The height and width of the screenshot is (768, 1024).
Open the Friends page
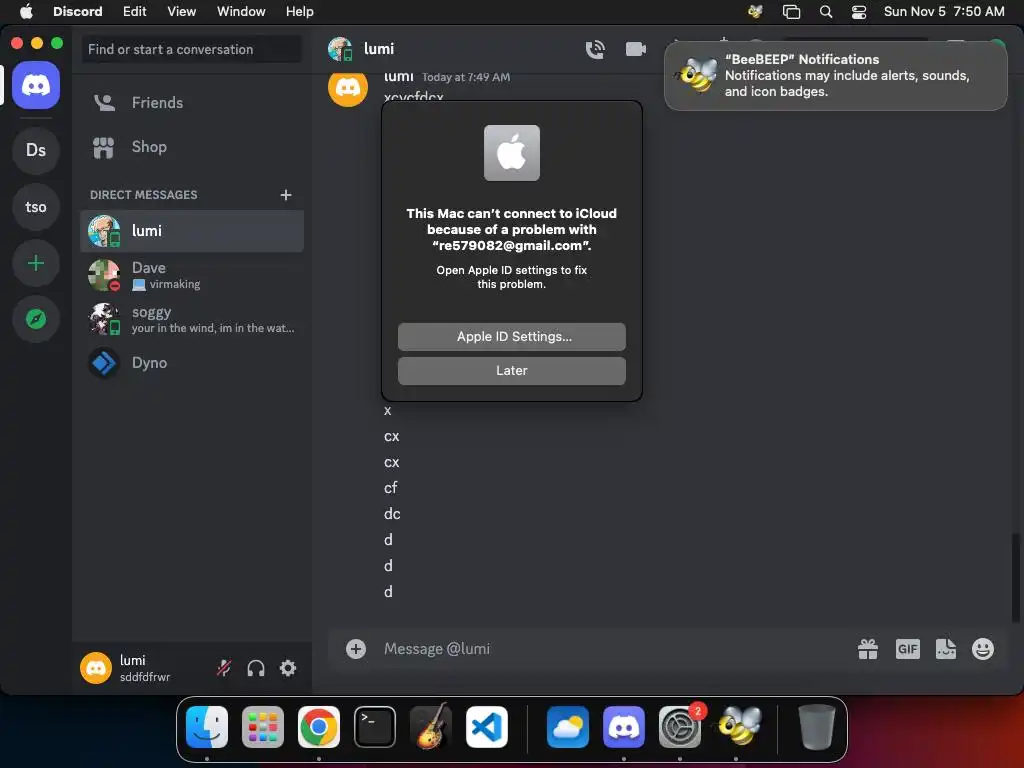[192, 103]
